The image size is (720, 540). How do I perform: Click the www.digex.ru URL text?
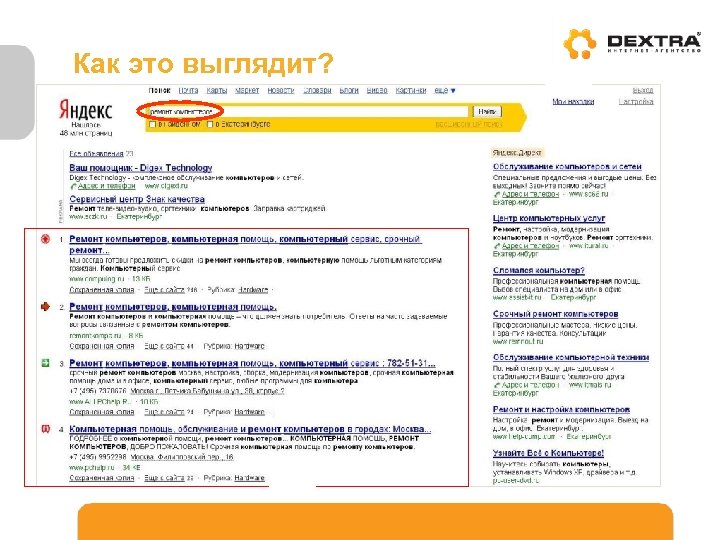point(166,186)
